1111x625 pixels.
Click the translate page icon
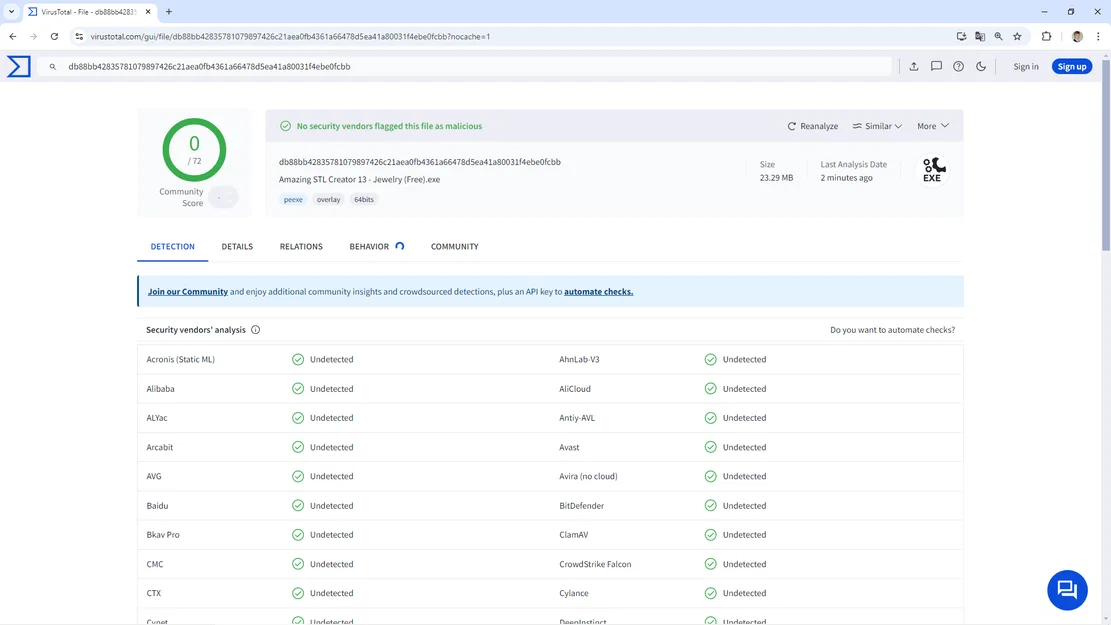tap(980, 36)
